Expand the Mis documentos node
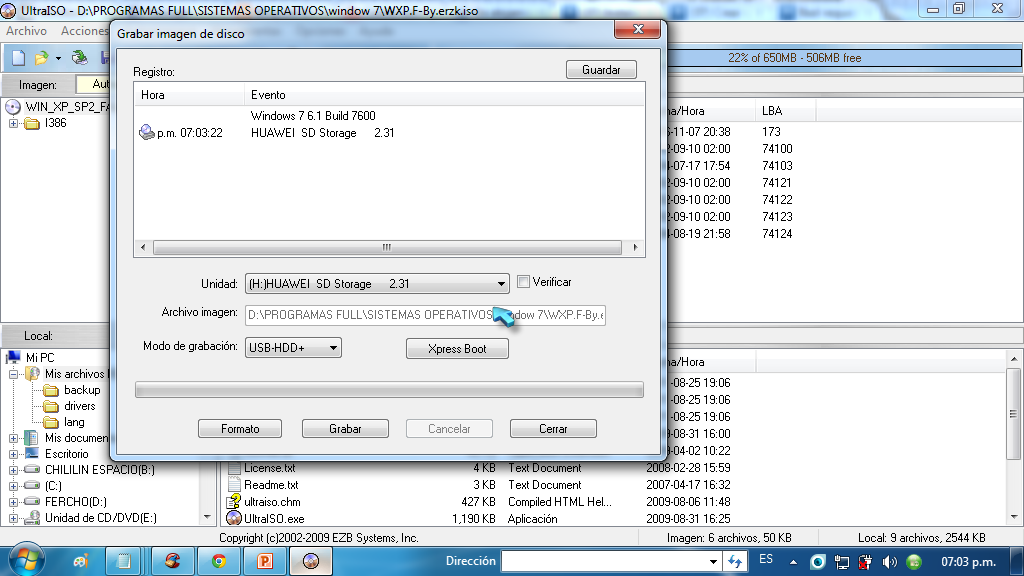 13,438
